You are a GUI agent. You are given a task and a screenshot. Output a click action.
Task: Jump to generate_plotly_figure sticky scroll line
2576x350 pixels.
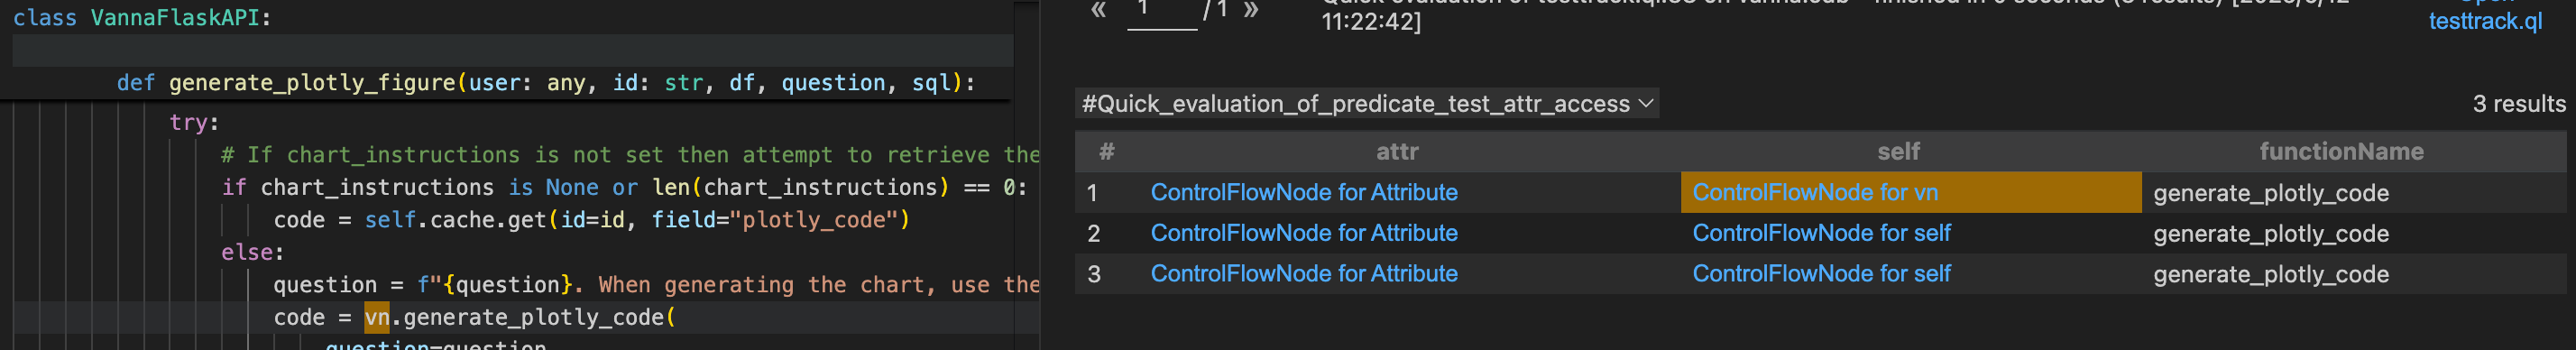click(545, 83)
